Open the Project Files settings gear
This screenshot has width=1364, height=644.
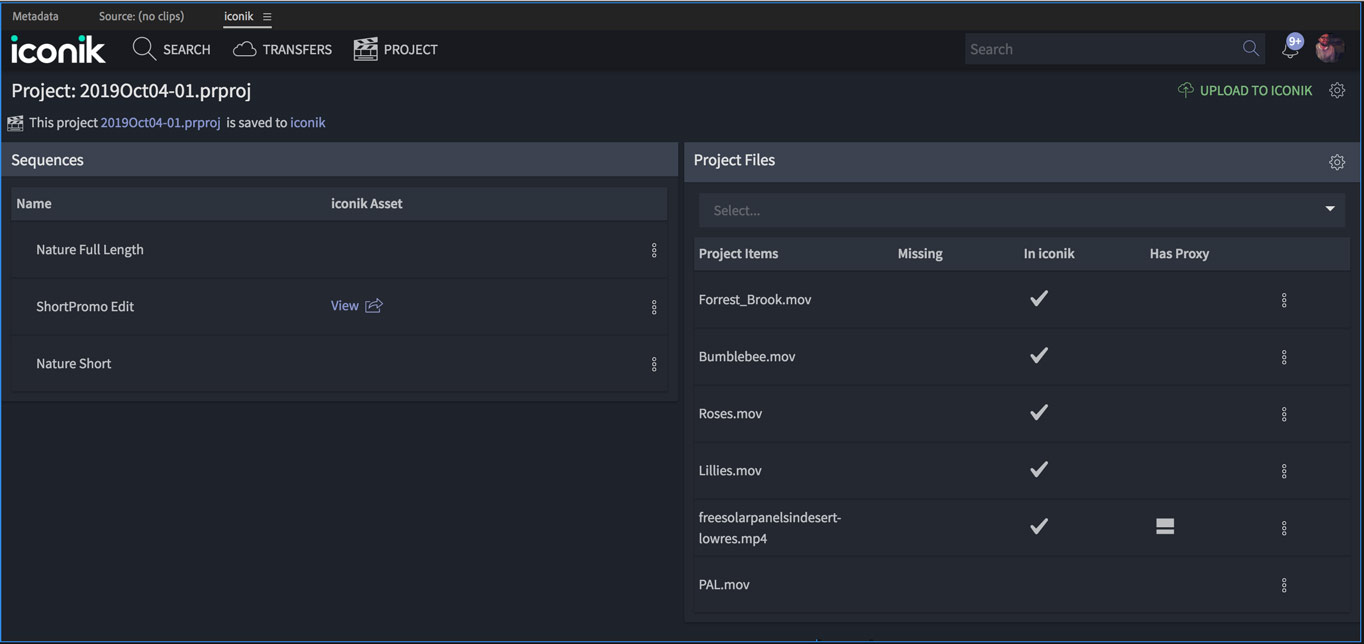point(1337,161)
